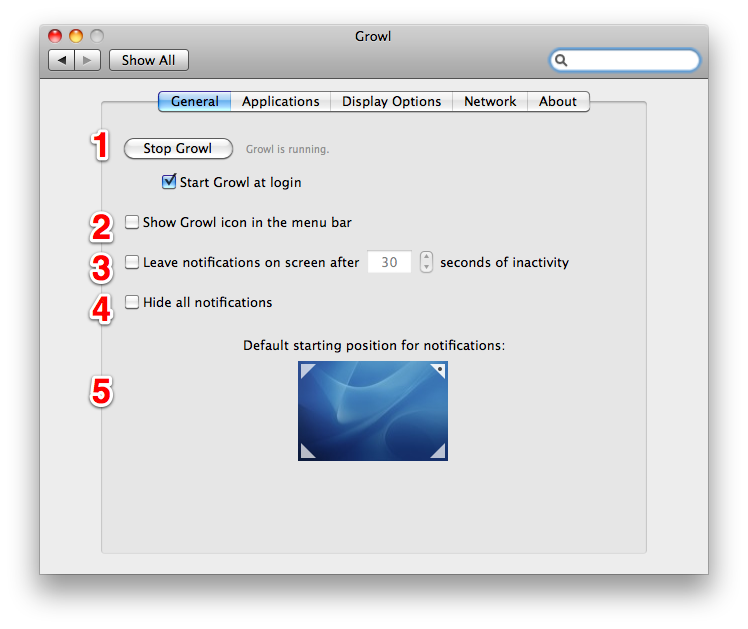Increase inactivity seconds with stepper up arrow
The width and height of the screenshot is (748, 629).
[x=427, y=257]
